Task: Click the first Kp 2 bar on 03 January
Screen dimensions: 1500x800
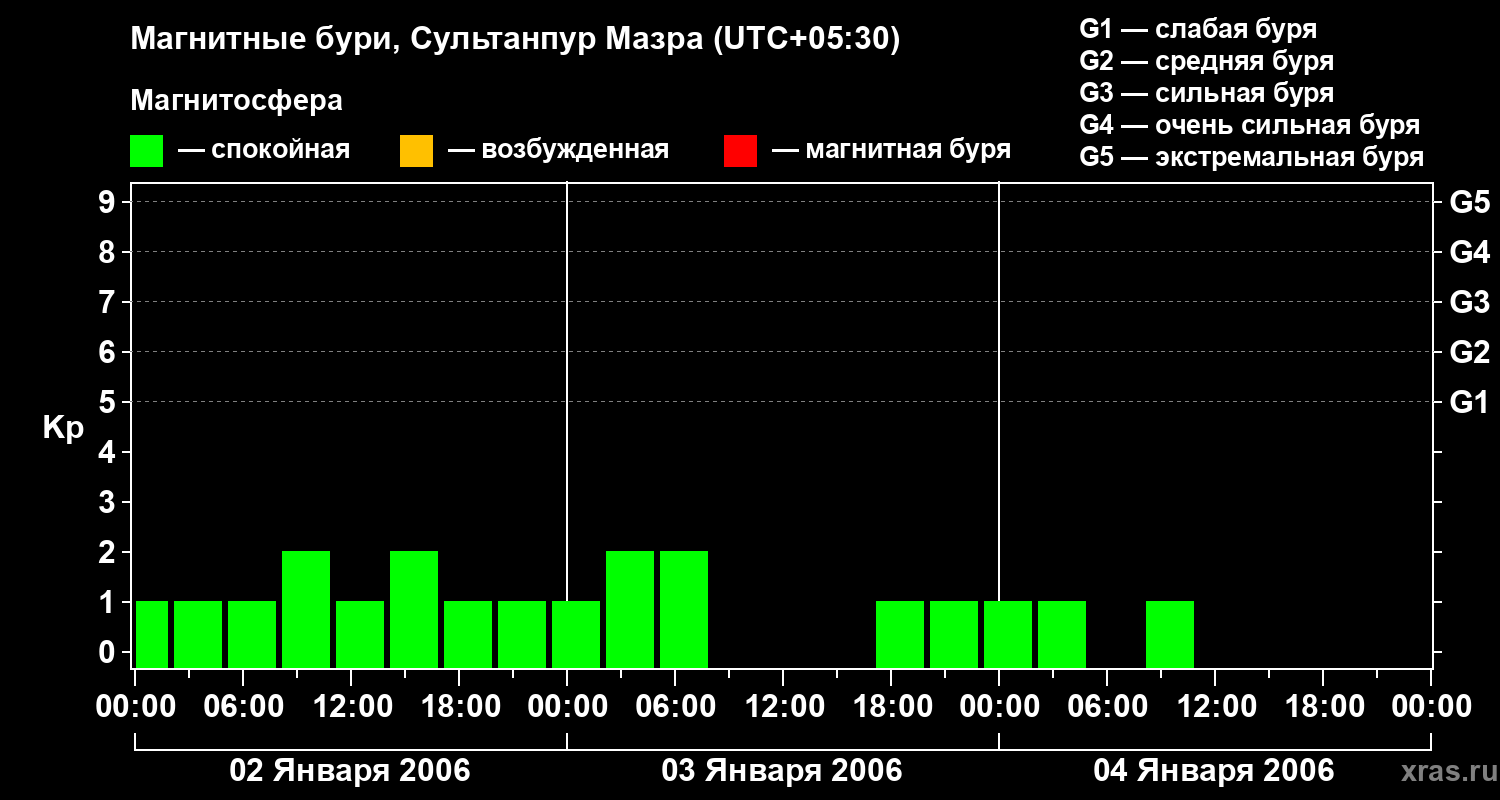Action: 630,609
